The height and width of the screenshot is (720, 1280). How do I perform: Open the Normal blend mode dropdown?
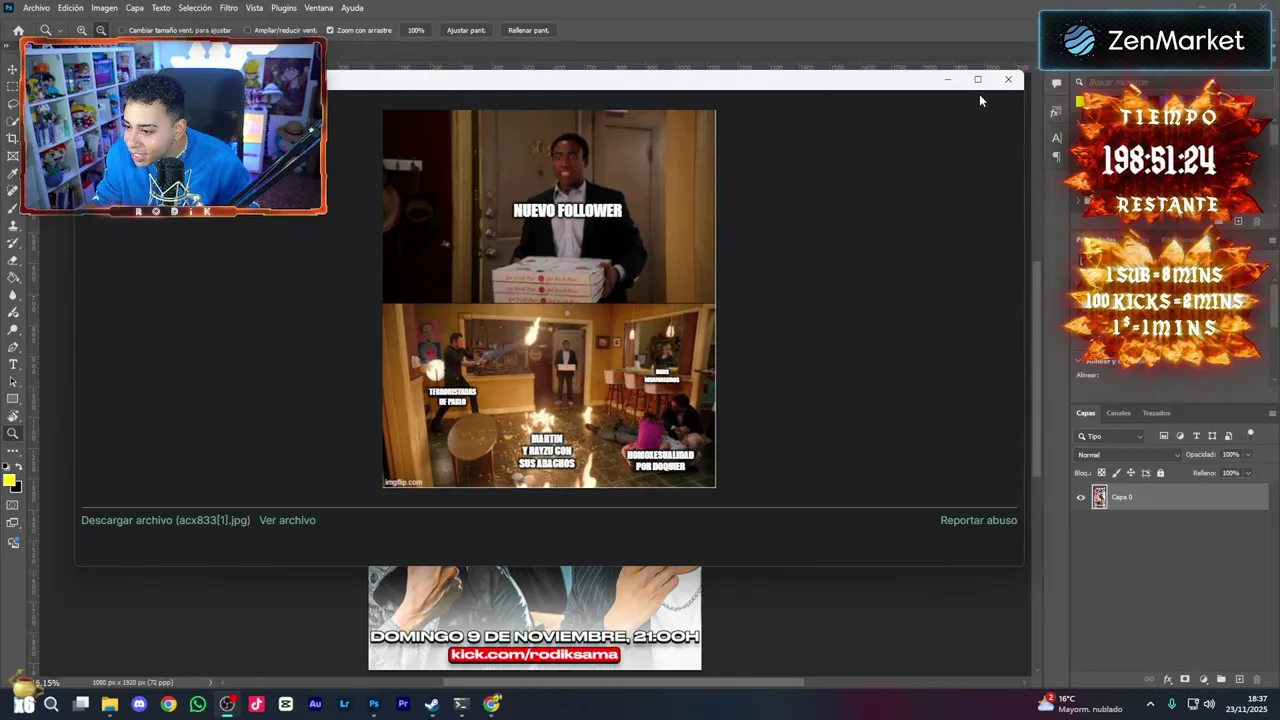pyautogui.click(x=1128, y=455)
